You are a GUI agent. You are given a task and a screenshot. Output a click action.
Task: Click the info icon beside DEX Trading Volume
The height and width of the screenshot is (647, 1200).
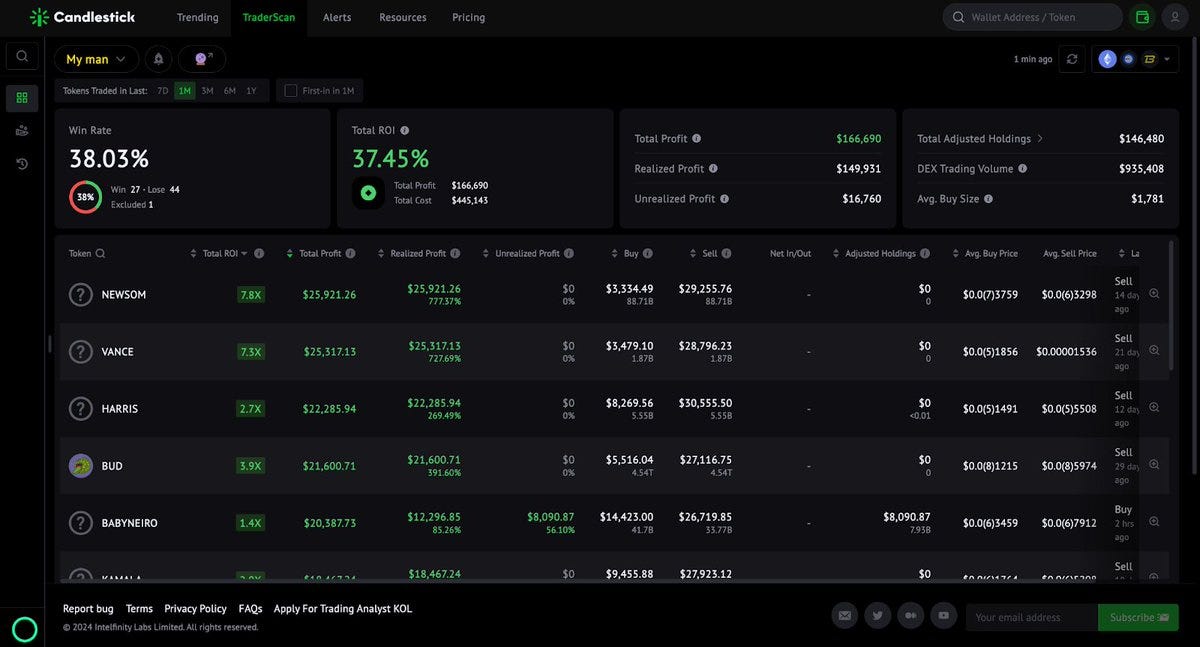[x=1022, y=169]
